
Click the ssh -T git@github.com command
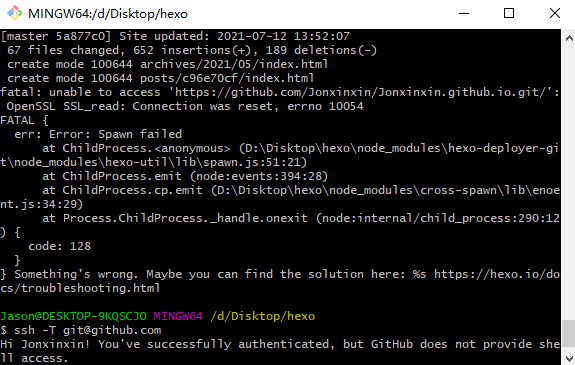point(87,330)
